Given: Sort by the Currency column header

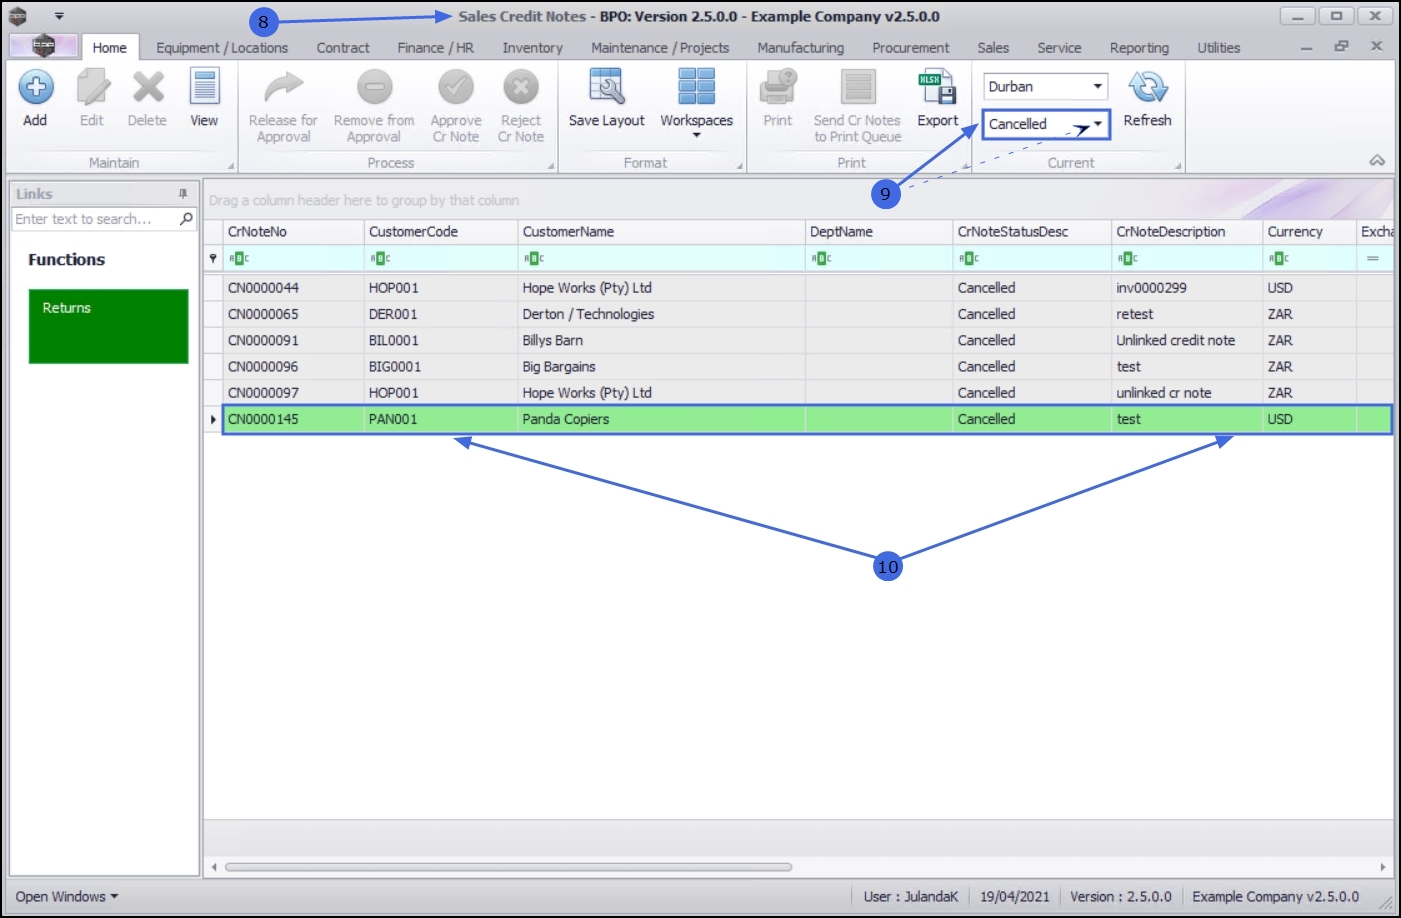Looking at the screenshot, I should (1309, 232).
